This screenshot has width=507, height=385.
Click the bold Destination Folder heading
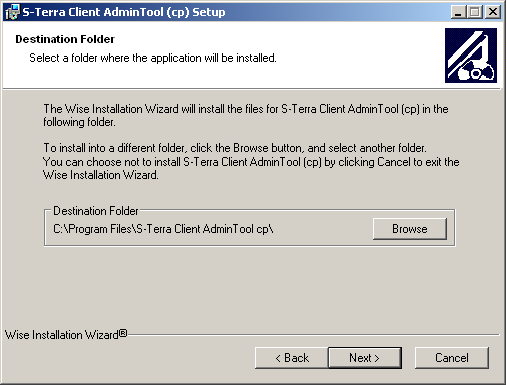pyautogui.click(x=65, y=39)
